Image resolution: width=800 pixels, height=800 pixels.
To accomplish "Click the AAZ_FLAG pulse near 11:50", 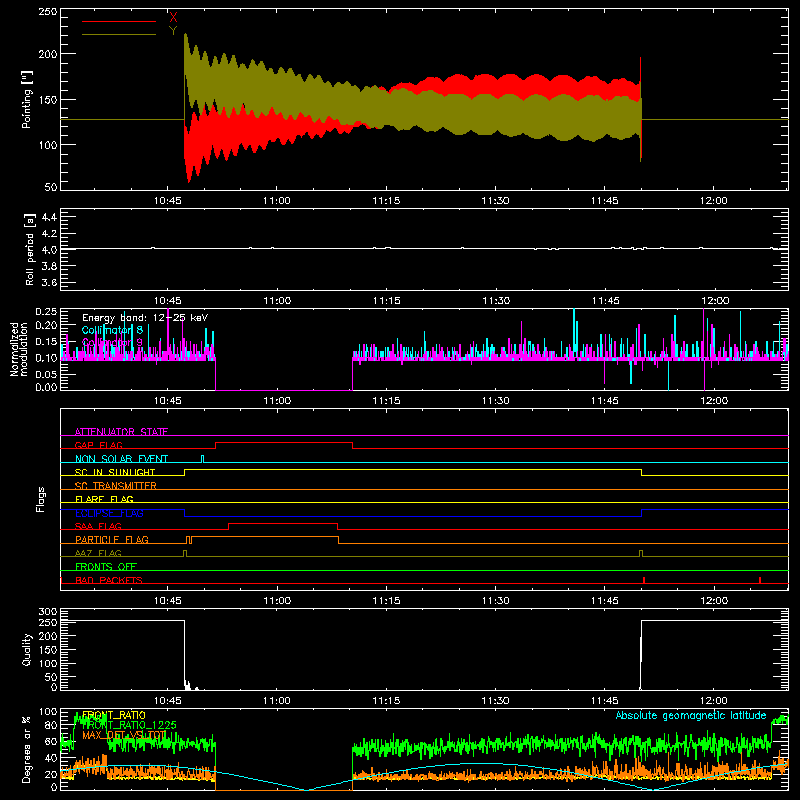I will pos(641,553).
